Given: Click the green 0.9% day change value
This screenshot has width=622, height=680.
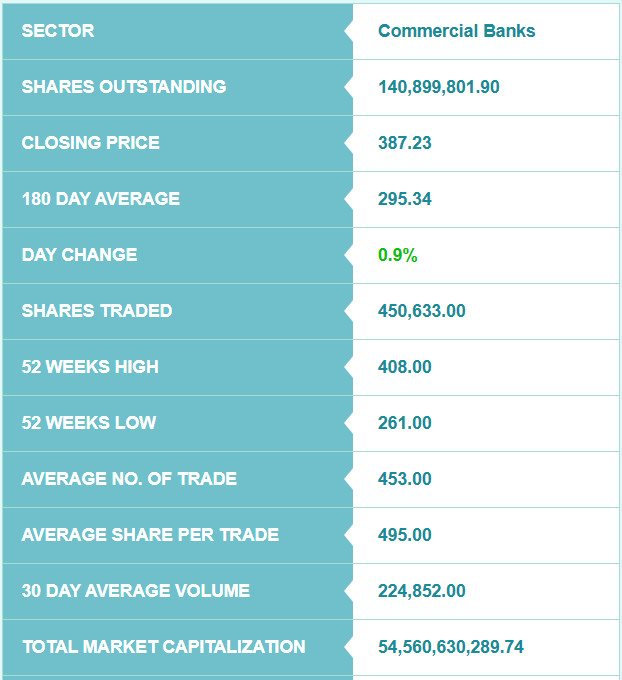Looking at the screenshot, I should coord(397,255).
